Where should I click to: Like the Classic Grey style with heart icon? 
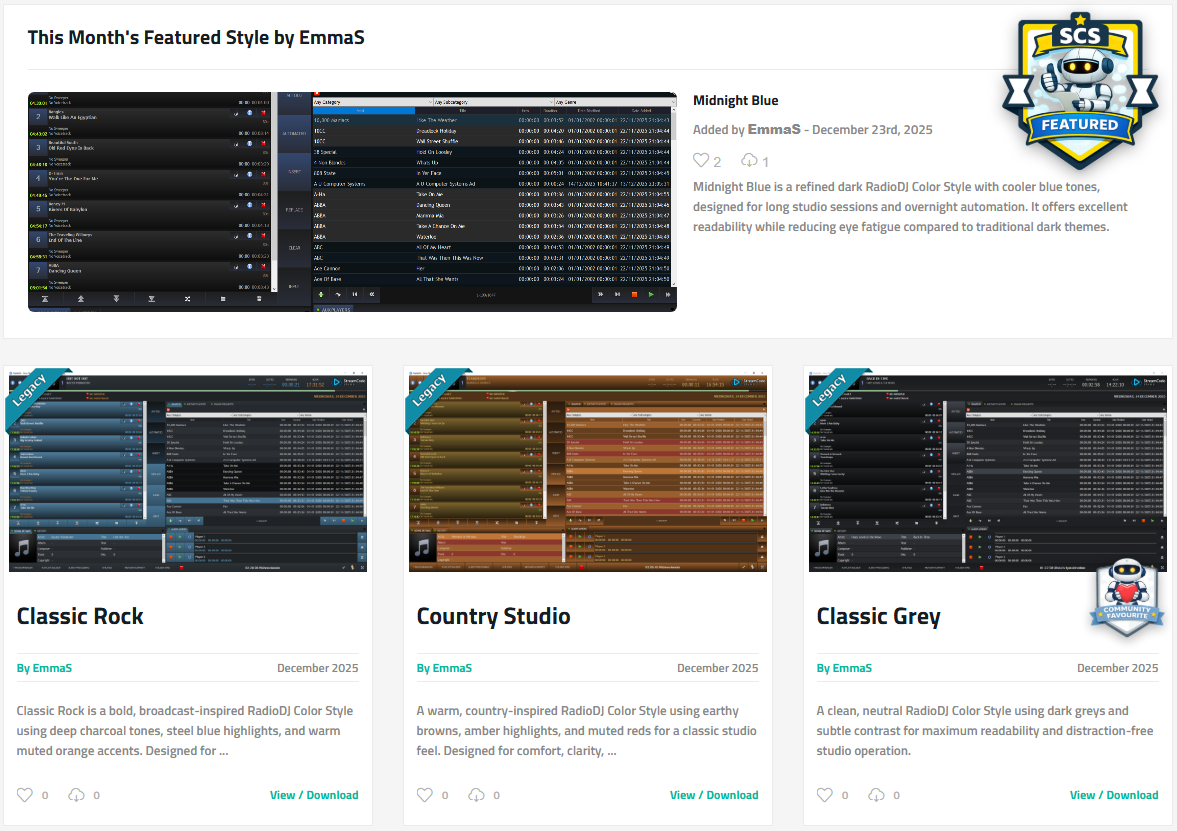[x=825, y=795]
